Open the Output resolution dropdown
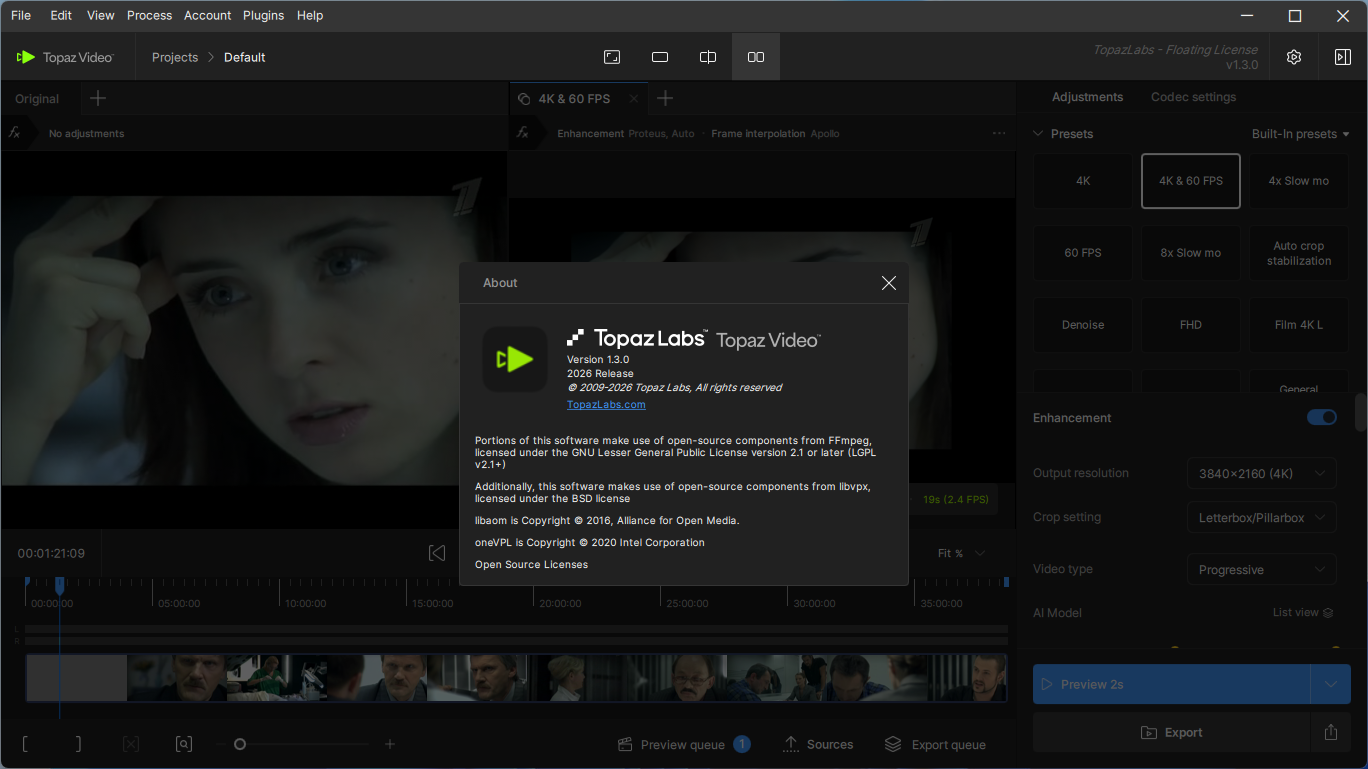1368x769 pixels. tap(1261, 473)
